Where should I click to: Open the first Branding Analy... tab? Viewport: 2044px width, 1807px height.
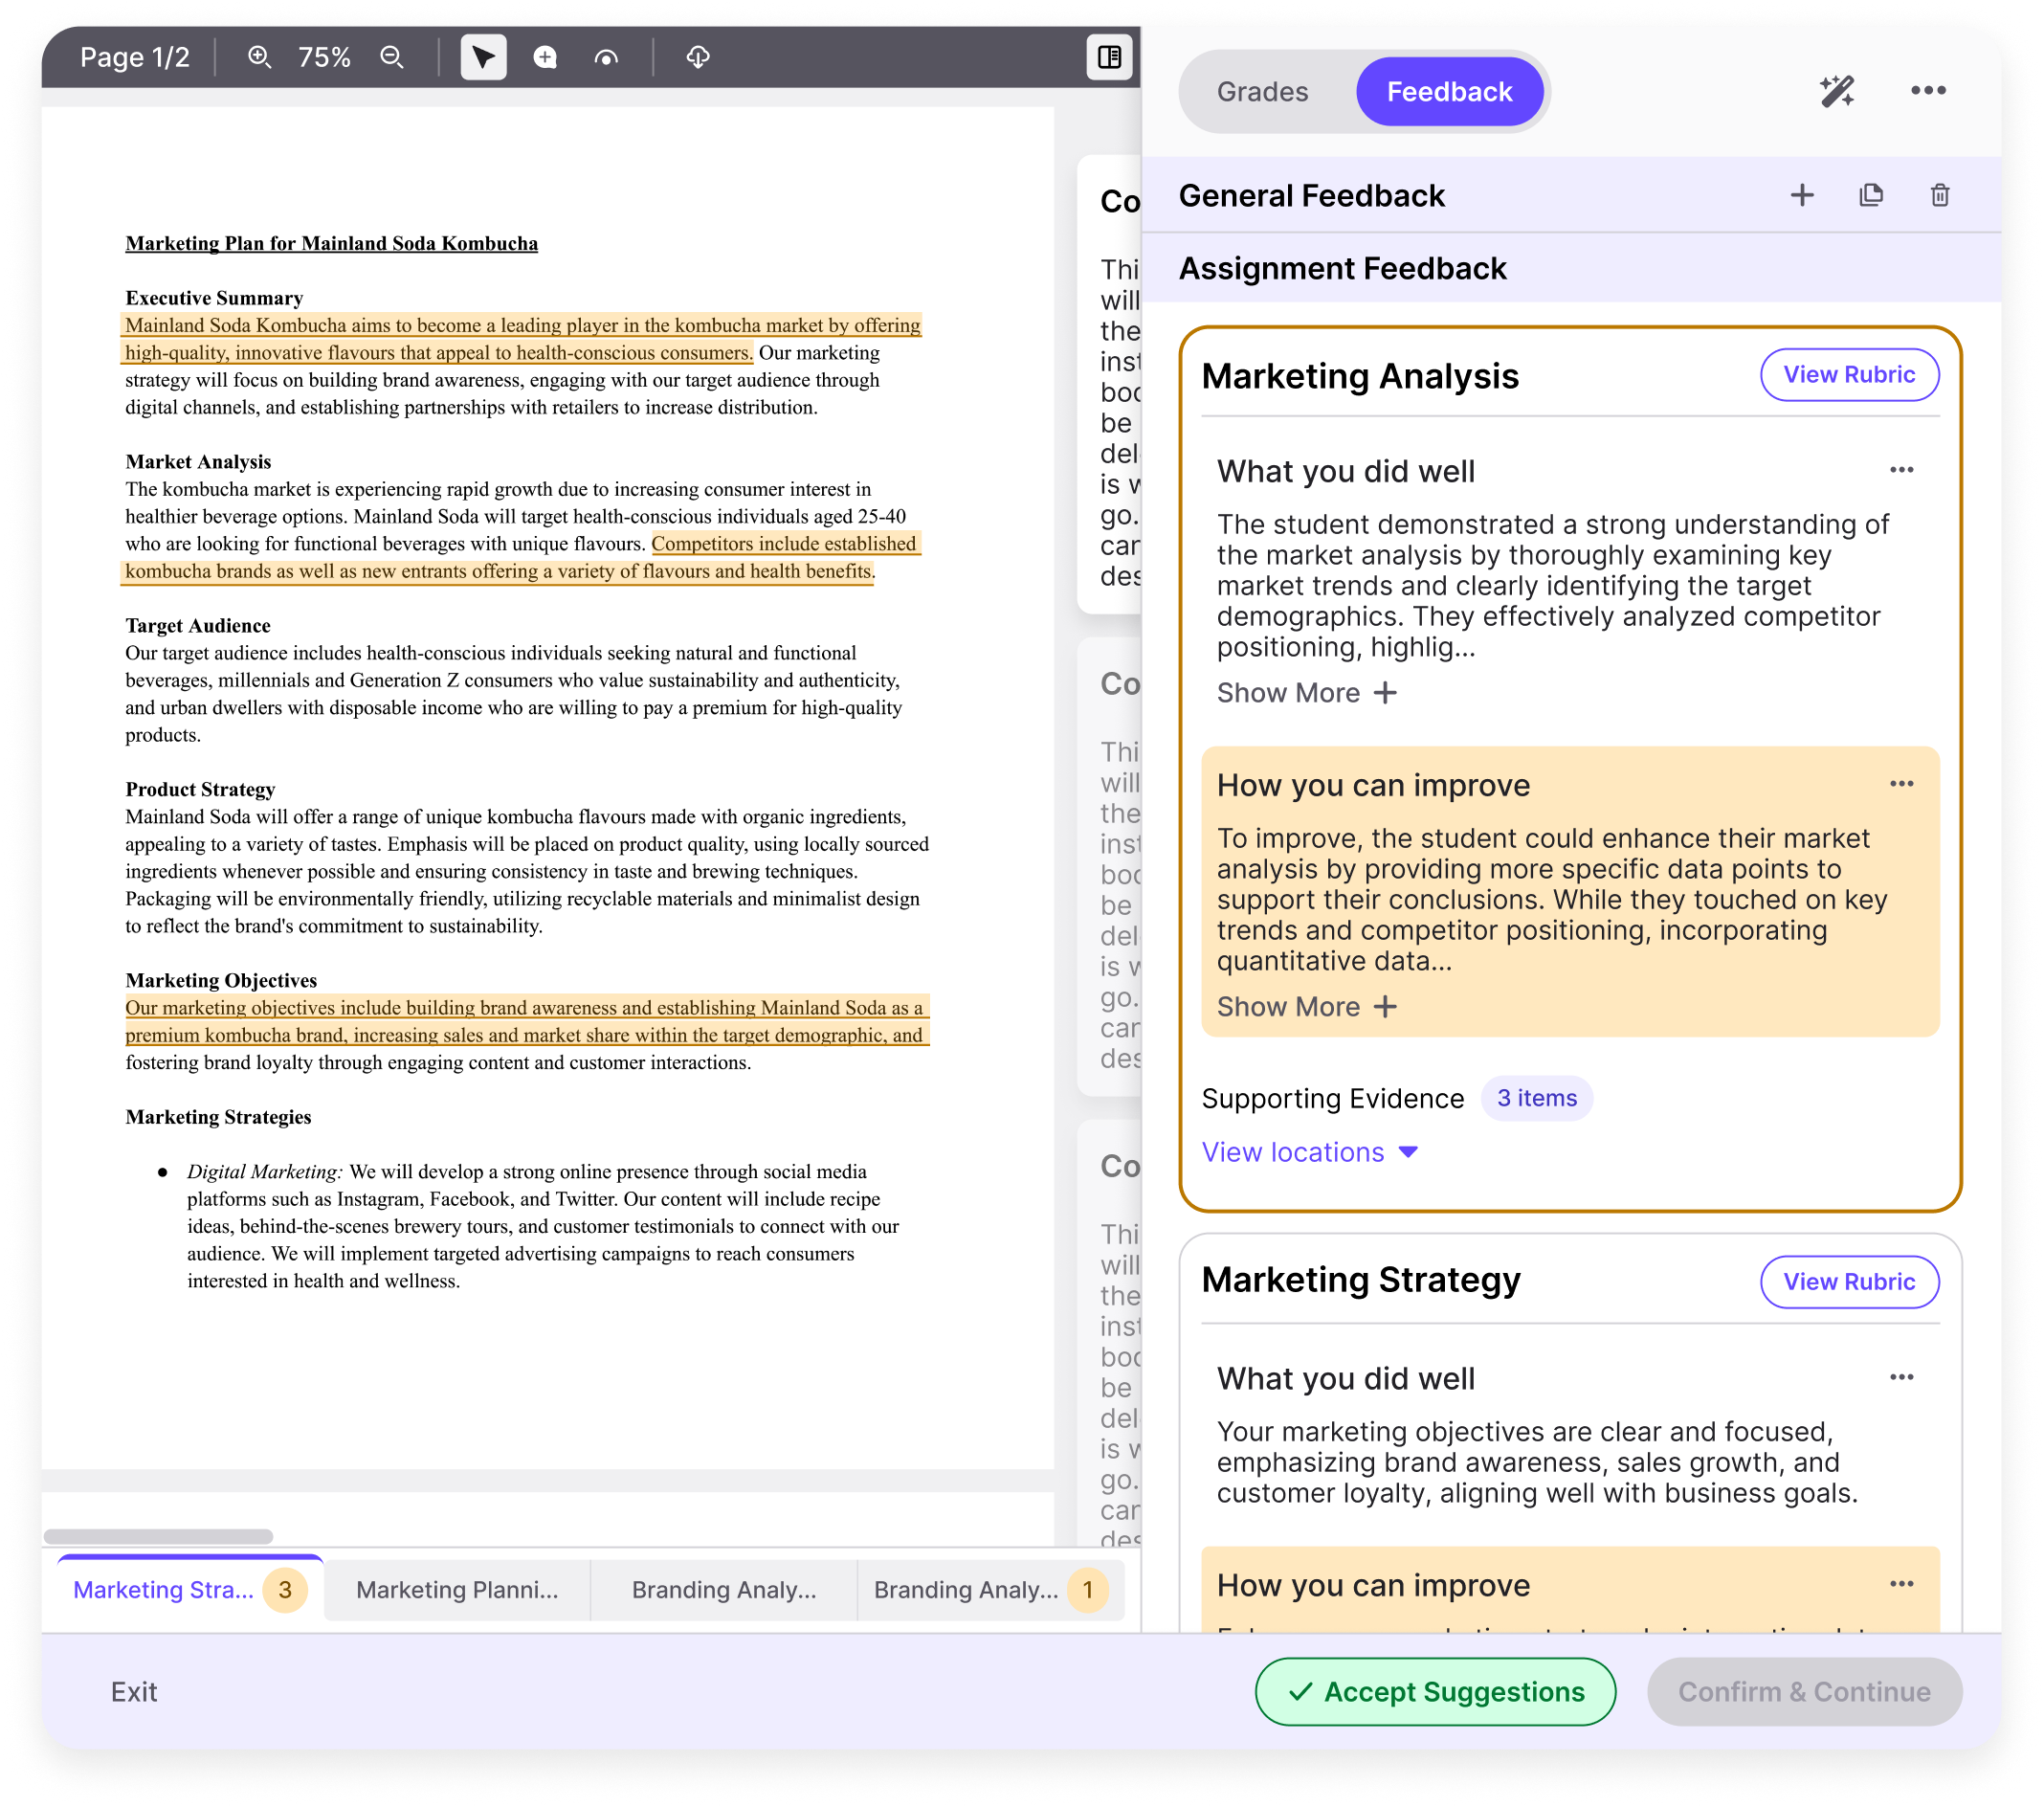pyautogui.click(x=724, y=1589)
